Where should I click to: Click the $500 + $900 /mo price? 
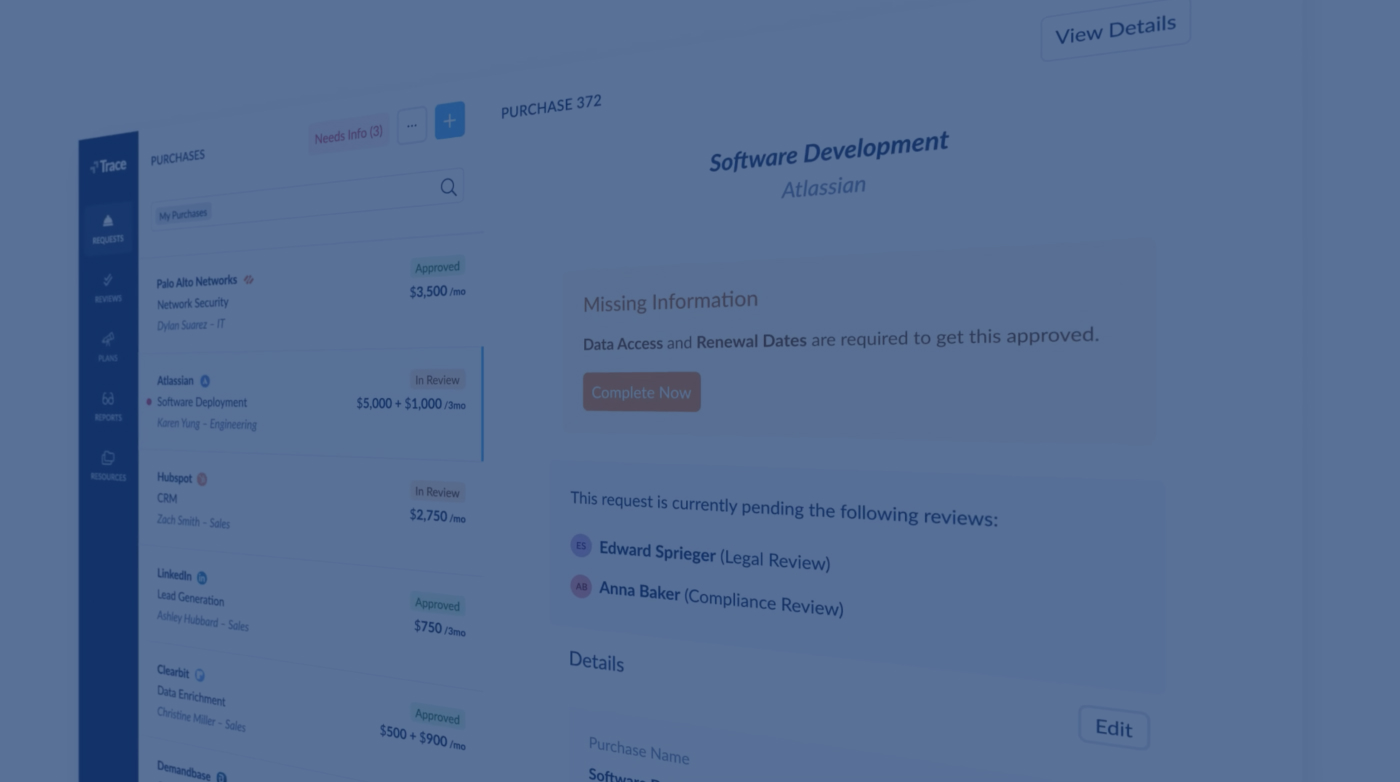(422, 738)
